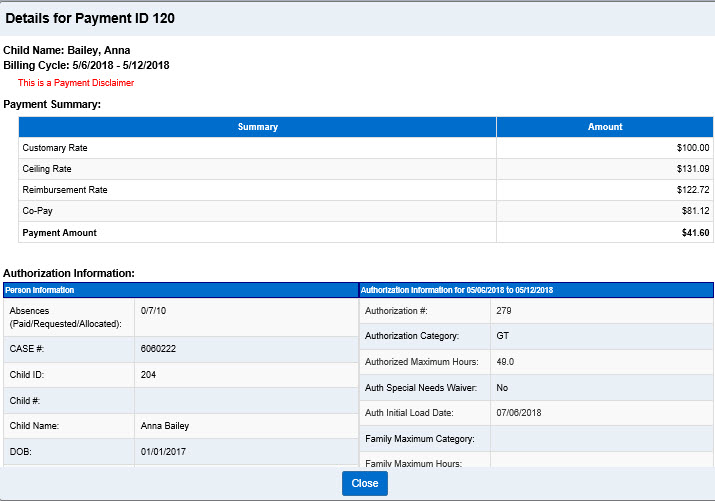
Task: Select the Reimbursement Rate label
Action: click(65, 190)
